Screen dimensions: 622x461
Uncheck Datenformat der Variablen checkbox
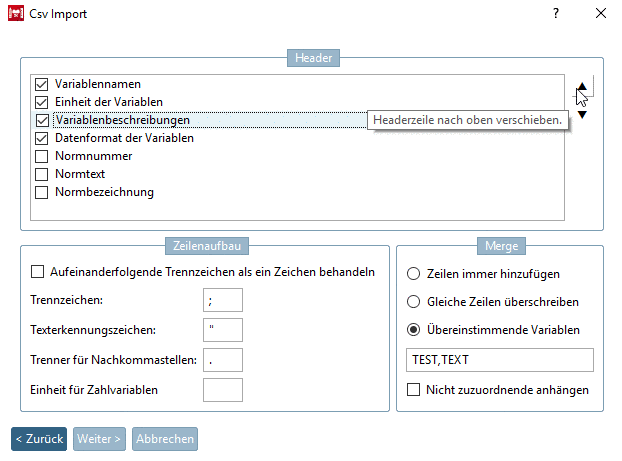pyautogui.click(x=42, y=138)
